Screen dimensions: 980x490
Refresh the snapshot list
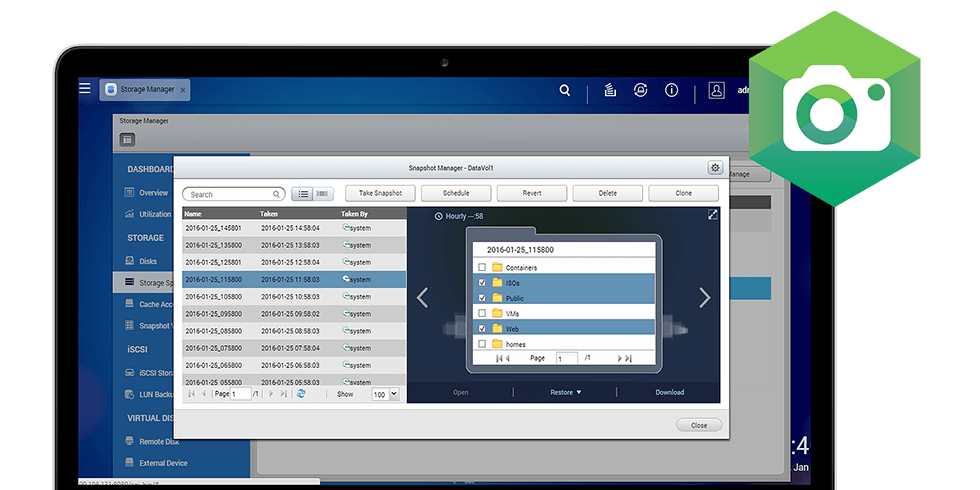point(301,394)
